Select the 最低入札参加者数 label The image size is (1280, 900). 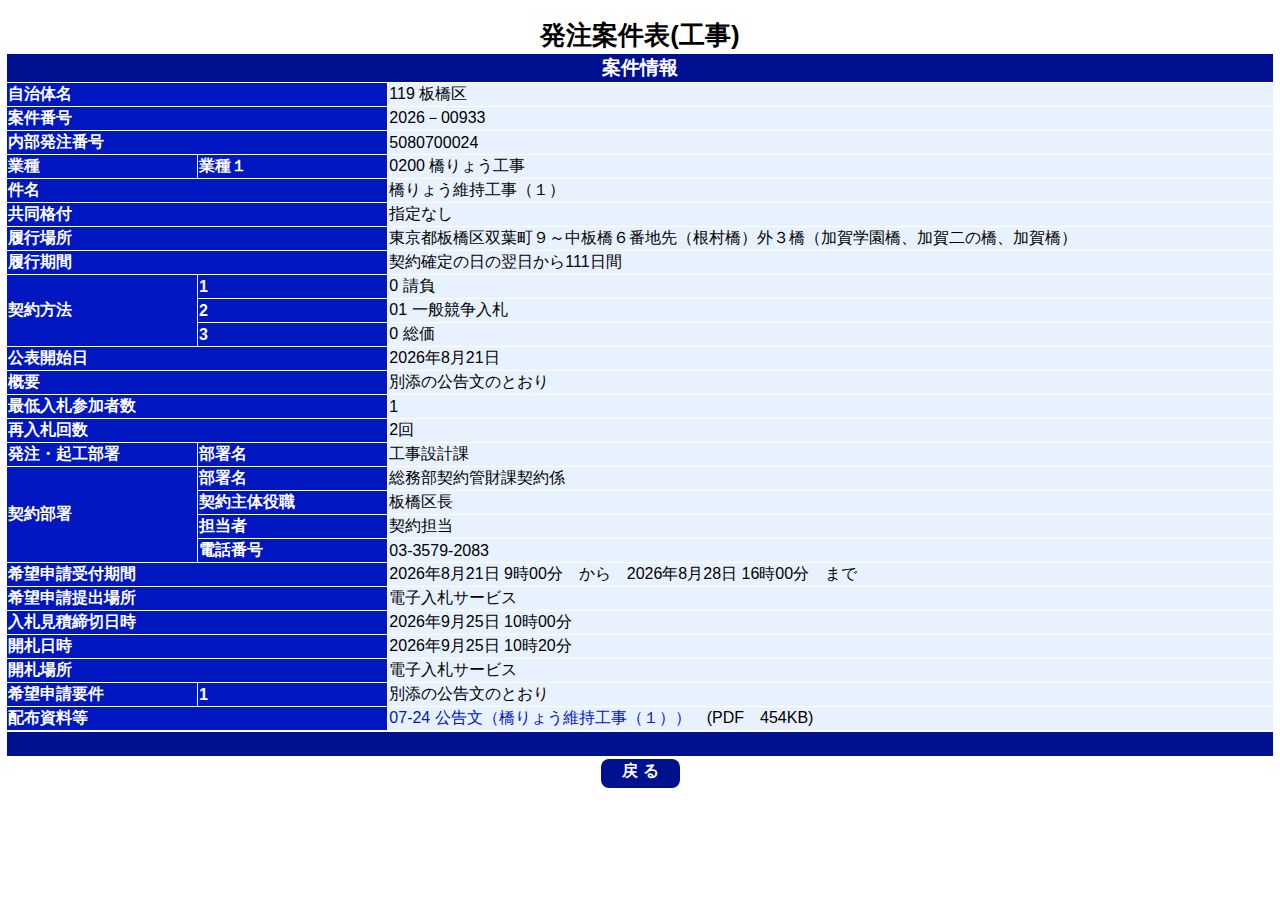[x=72, y=406]
